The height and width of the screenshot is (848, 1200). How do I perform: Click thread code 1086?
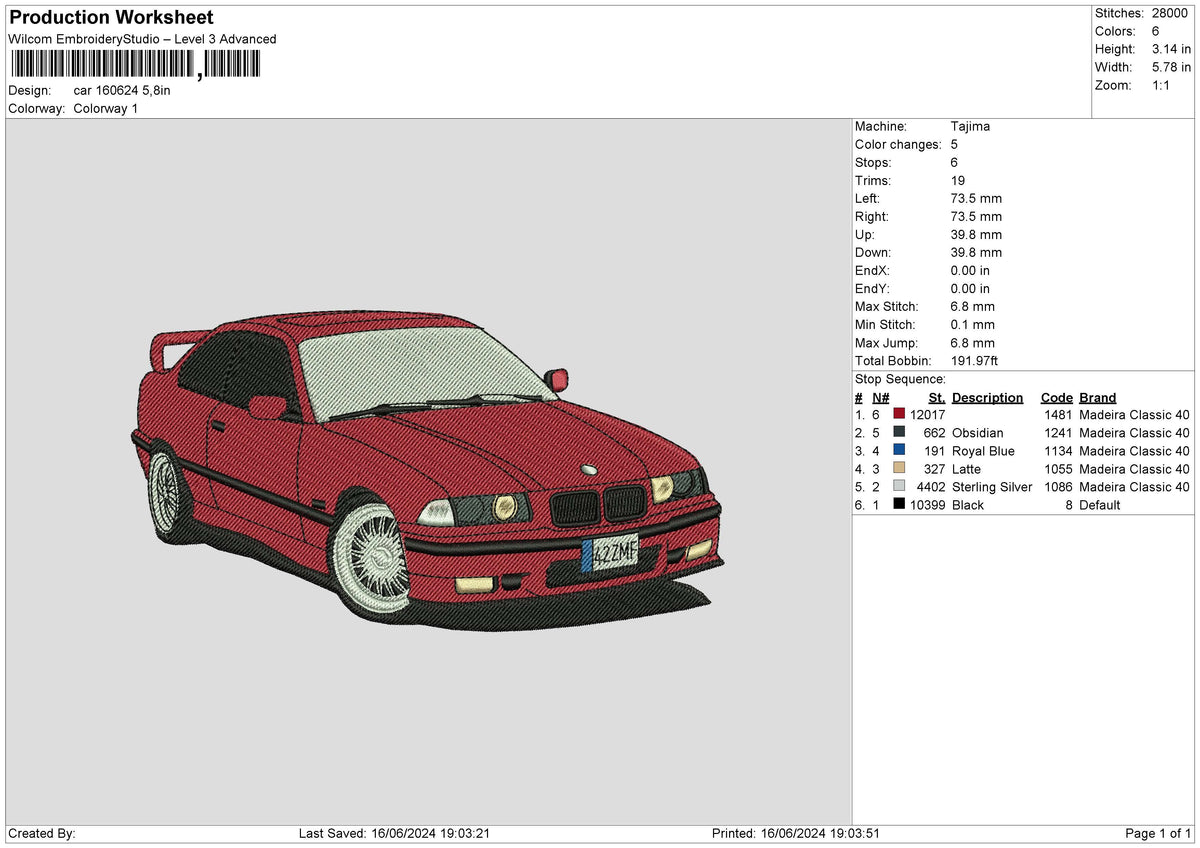tap(1058, 487)
